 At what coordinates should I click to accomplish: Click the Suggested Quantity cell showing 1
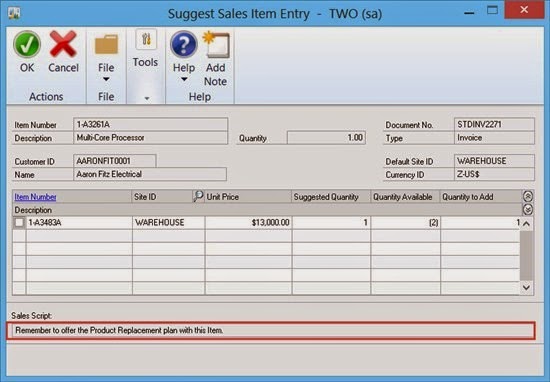331,223
